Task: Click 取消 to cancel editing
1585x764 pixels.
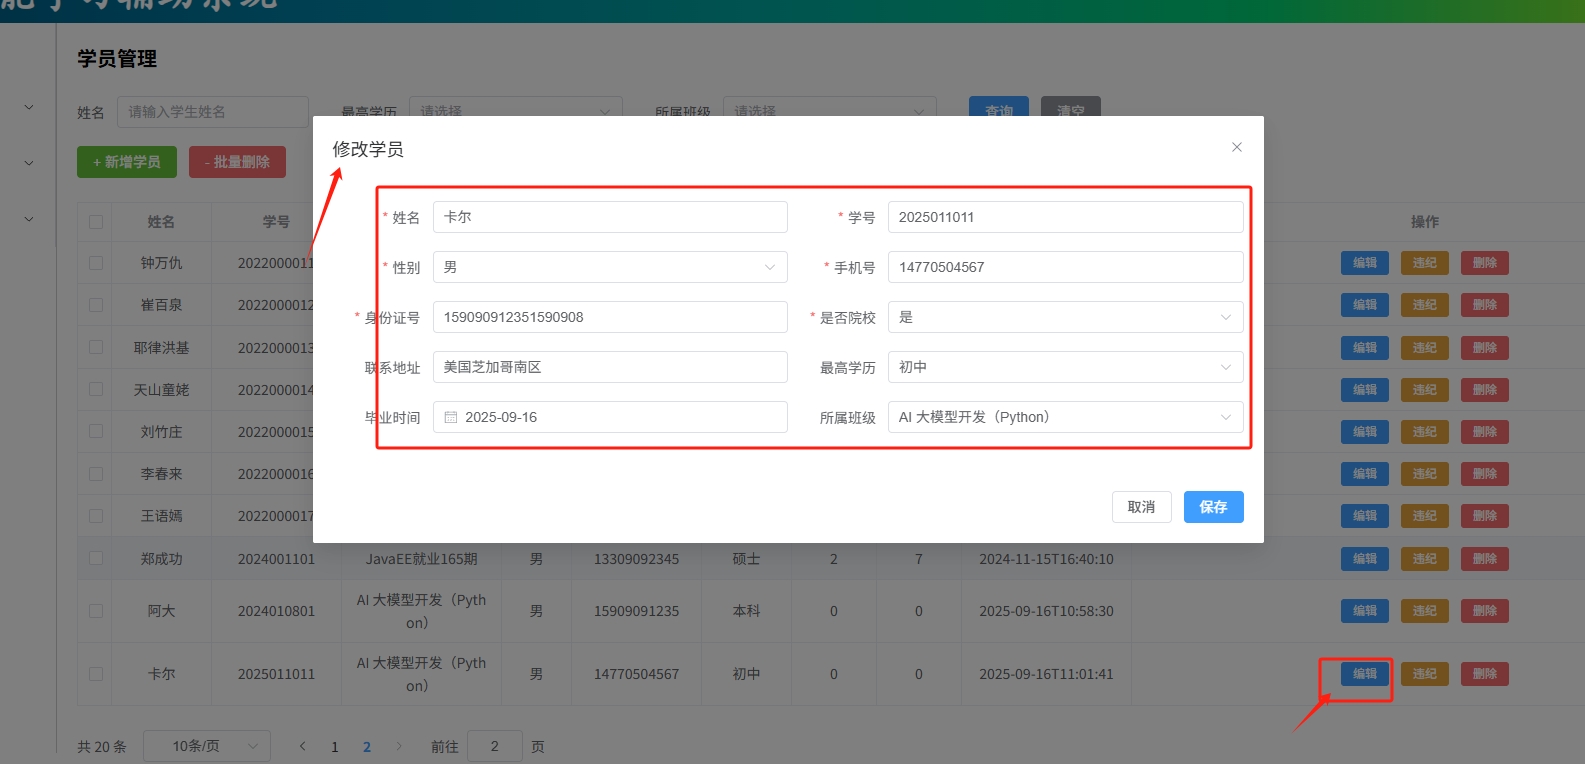Action: 1141,507
